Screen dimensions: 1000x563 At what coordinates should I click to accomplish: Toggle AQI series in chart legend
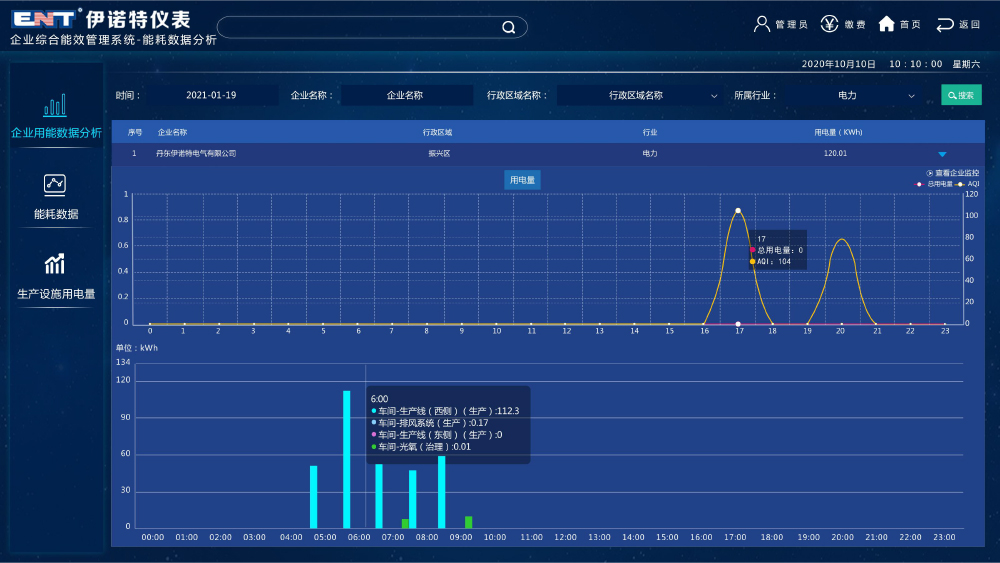click(x=966, y=184)
